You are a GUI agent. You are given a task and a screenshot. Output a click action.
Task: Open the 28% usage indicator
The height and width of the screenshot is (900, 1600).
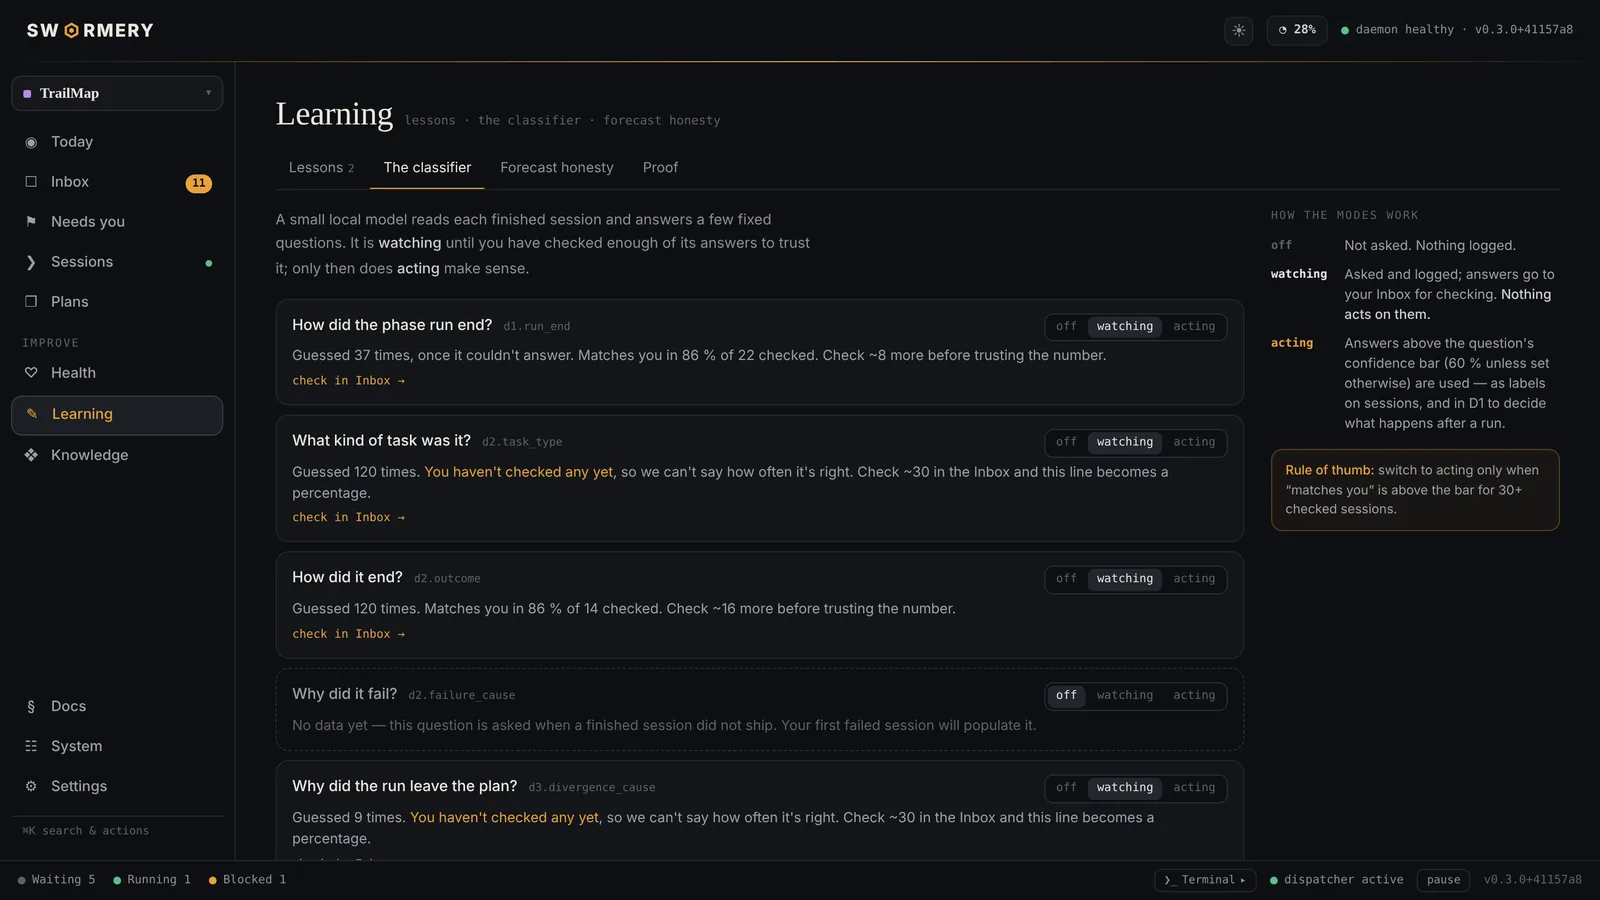[x=1297, y=30]
